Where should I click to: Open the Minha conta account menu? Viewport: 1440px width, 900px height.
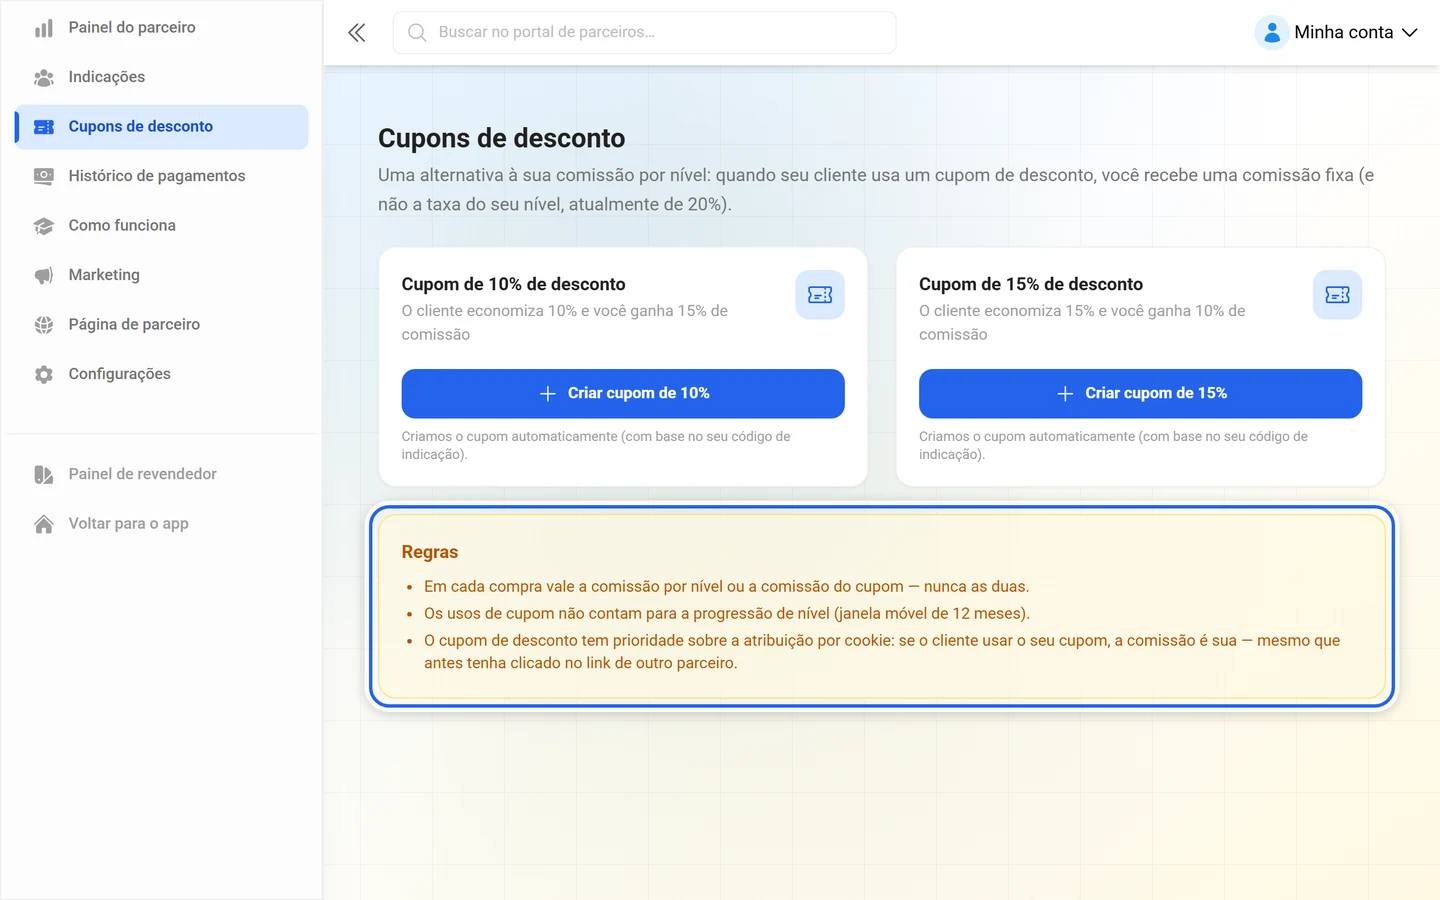(1337, 33)
